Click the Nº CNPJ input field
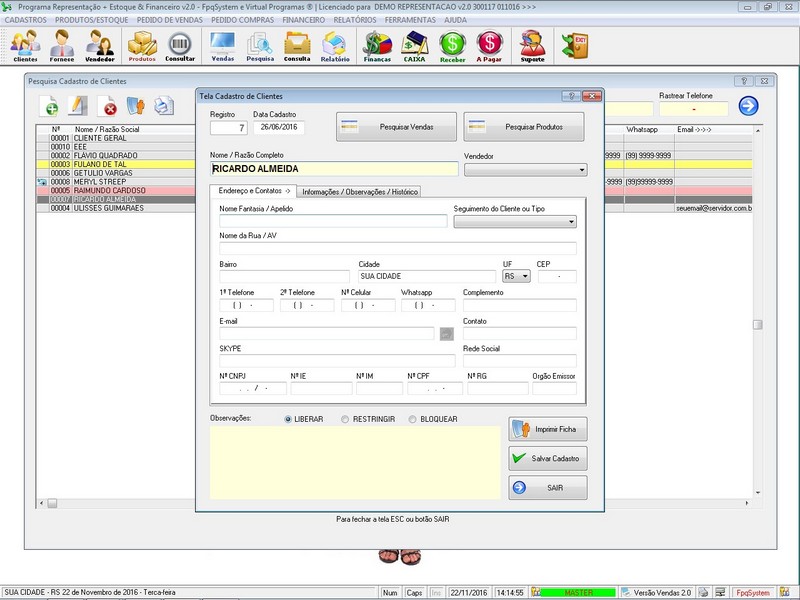This screenshot has width=800, height=600. click(x=253, y=388)
